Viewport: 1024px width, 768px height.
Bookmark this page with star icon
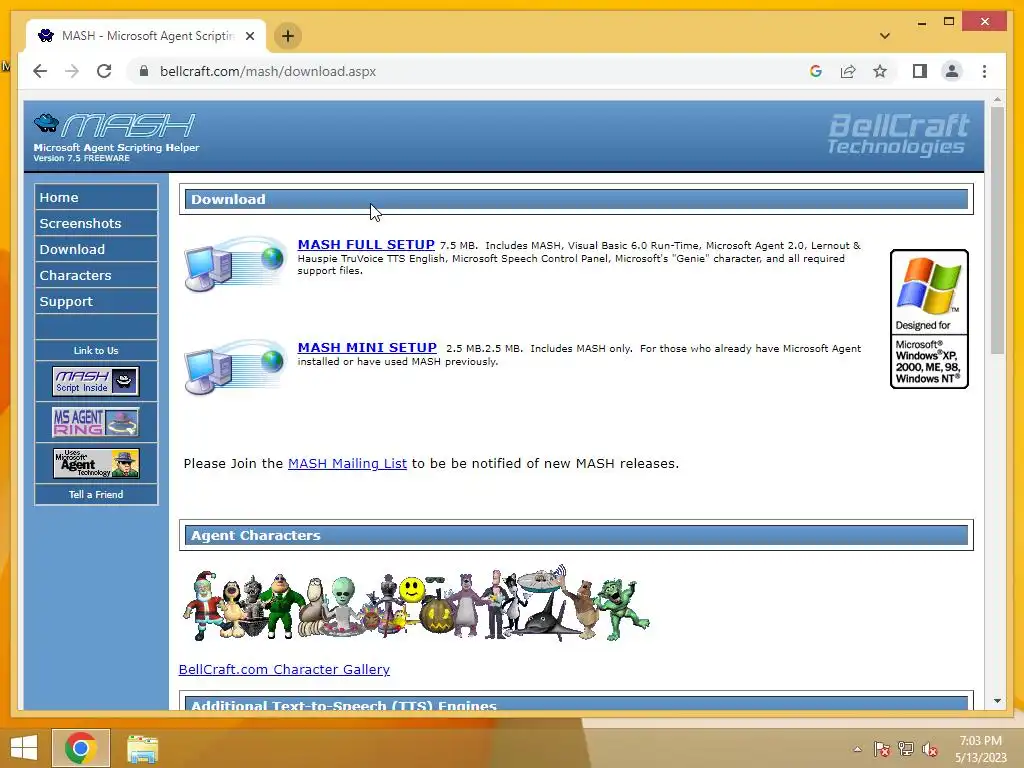point(880,71)
